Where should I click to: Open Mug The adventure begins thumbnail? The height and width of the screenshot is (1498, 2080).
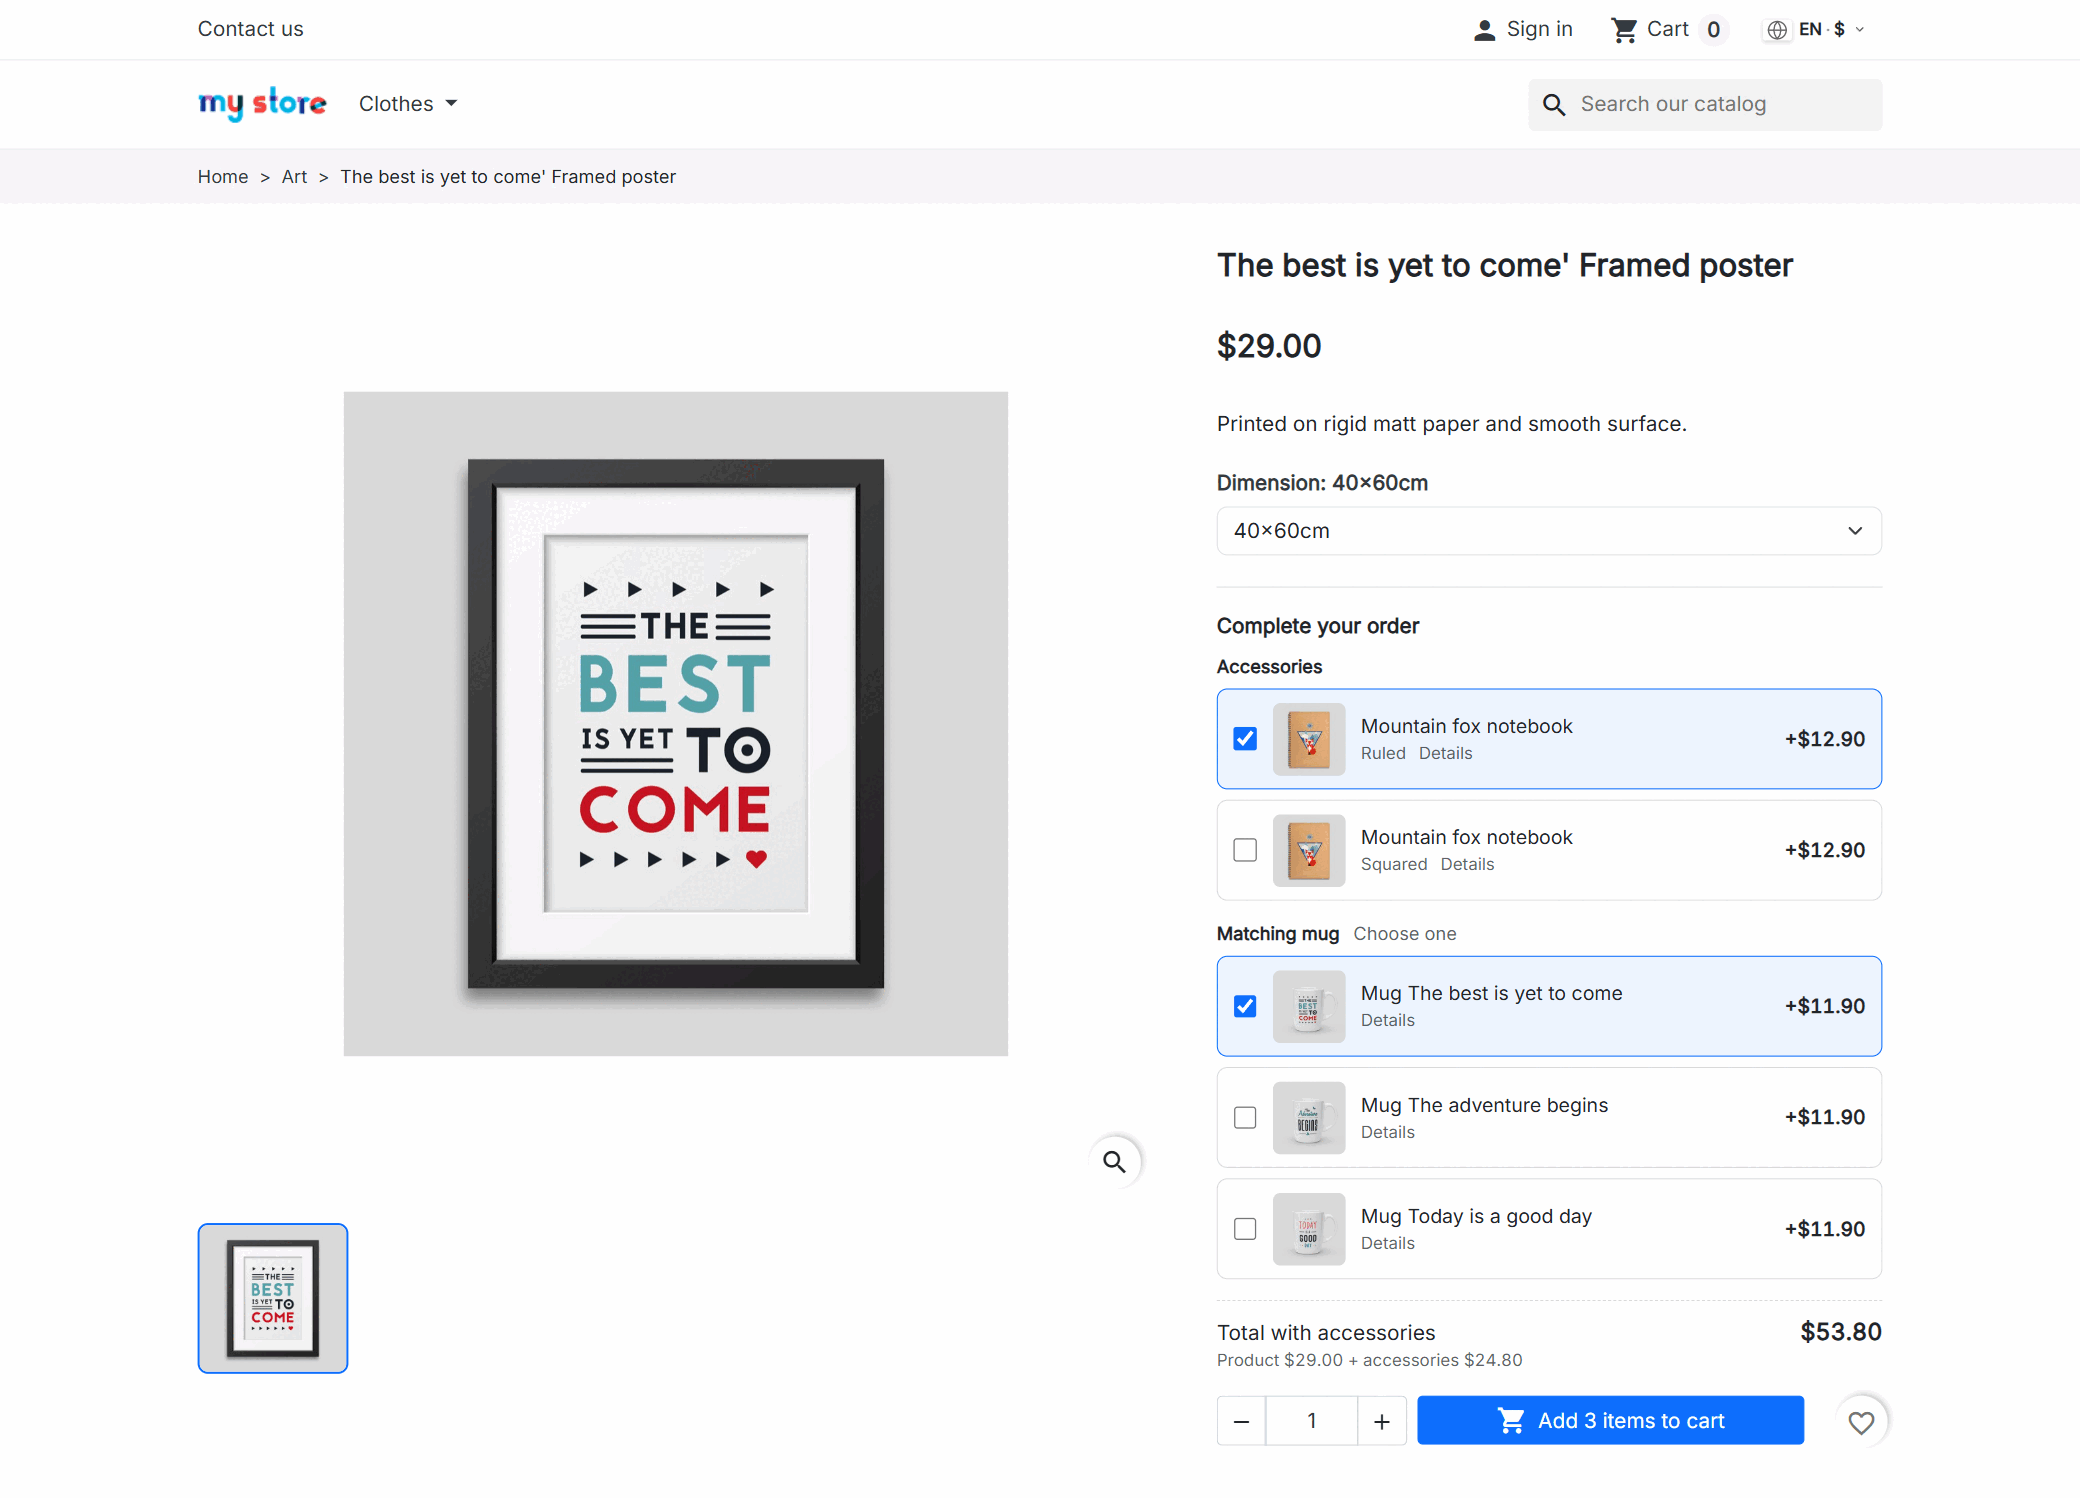point(1309,1118)
